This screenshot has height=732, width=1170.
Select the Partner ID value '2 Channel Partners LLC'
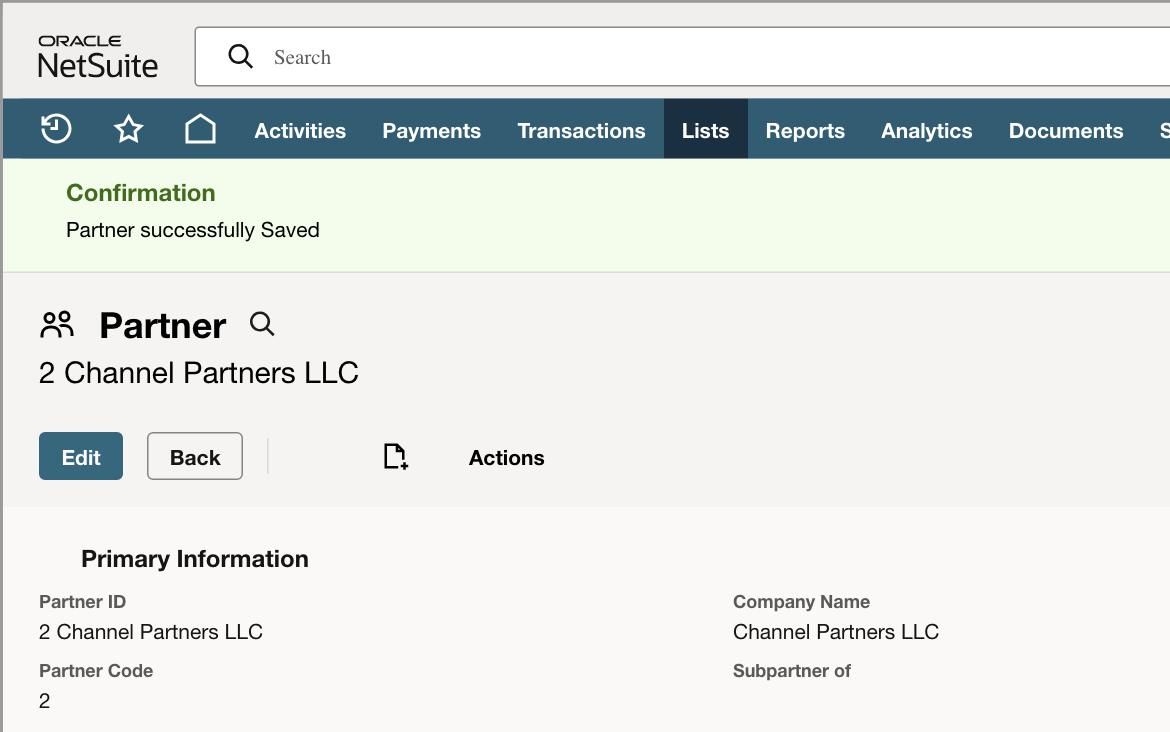(x=151, y=632)
